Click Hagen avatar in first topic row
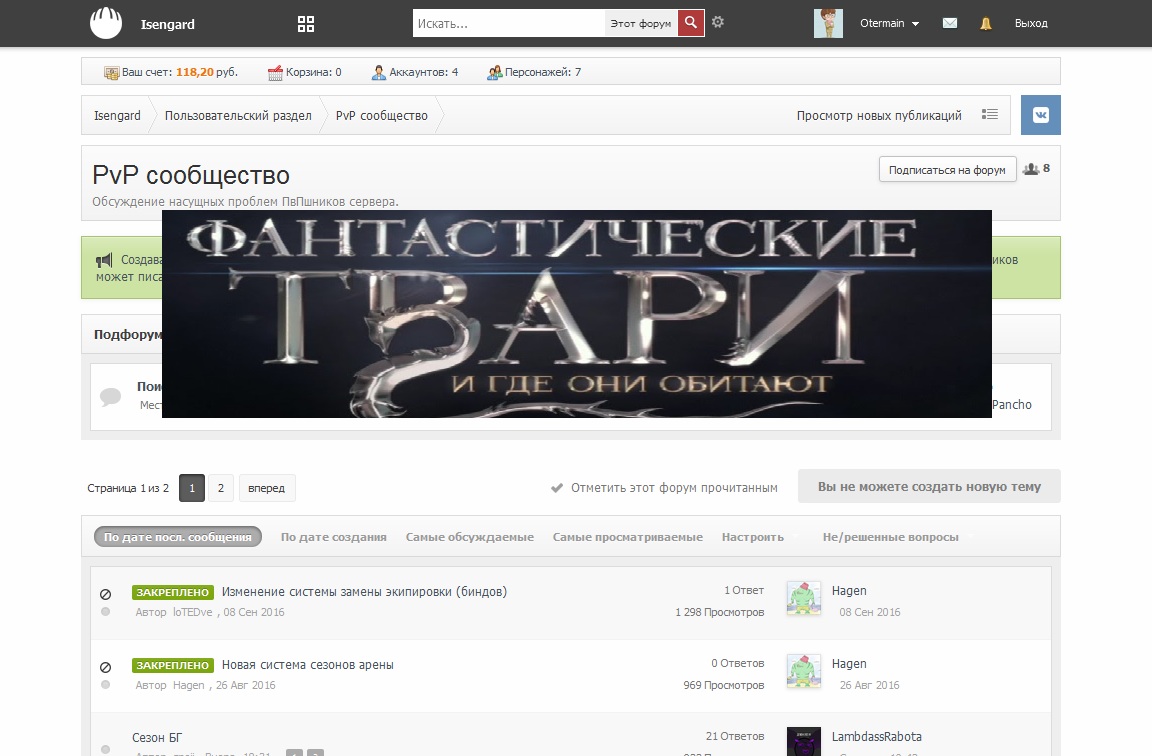 coord(804,598)
